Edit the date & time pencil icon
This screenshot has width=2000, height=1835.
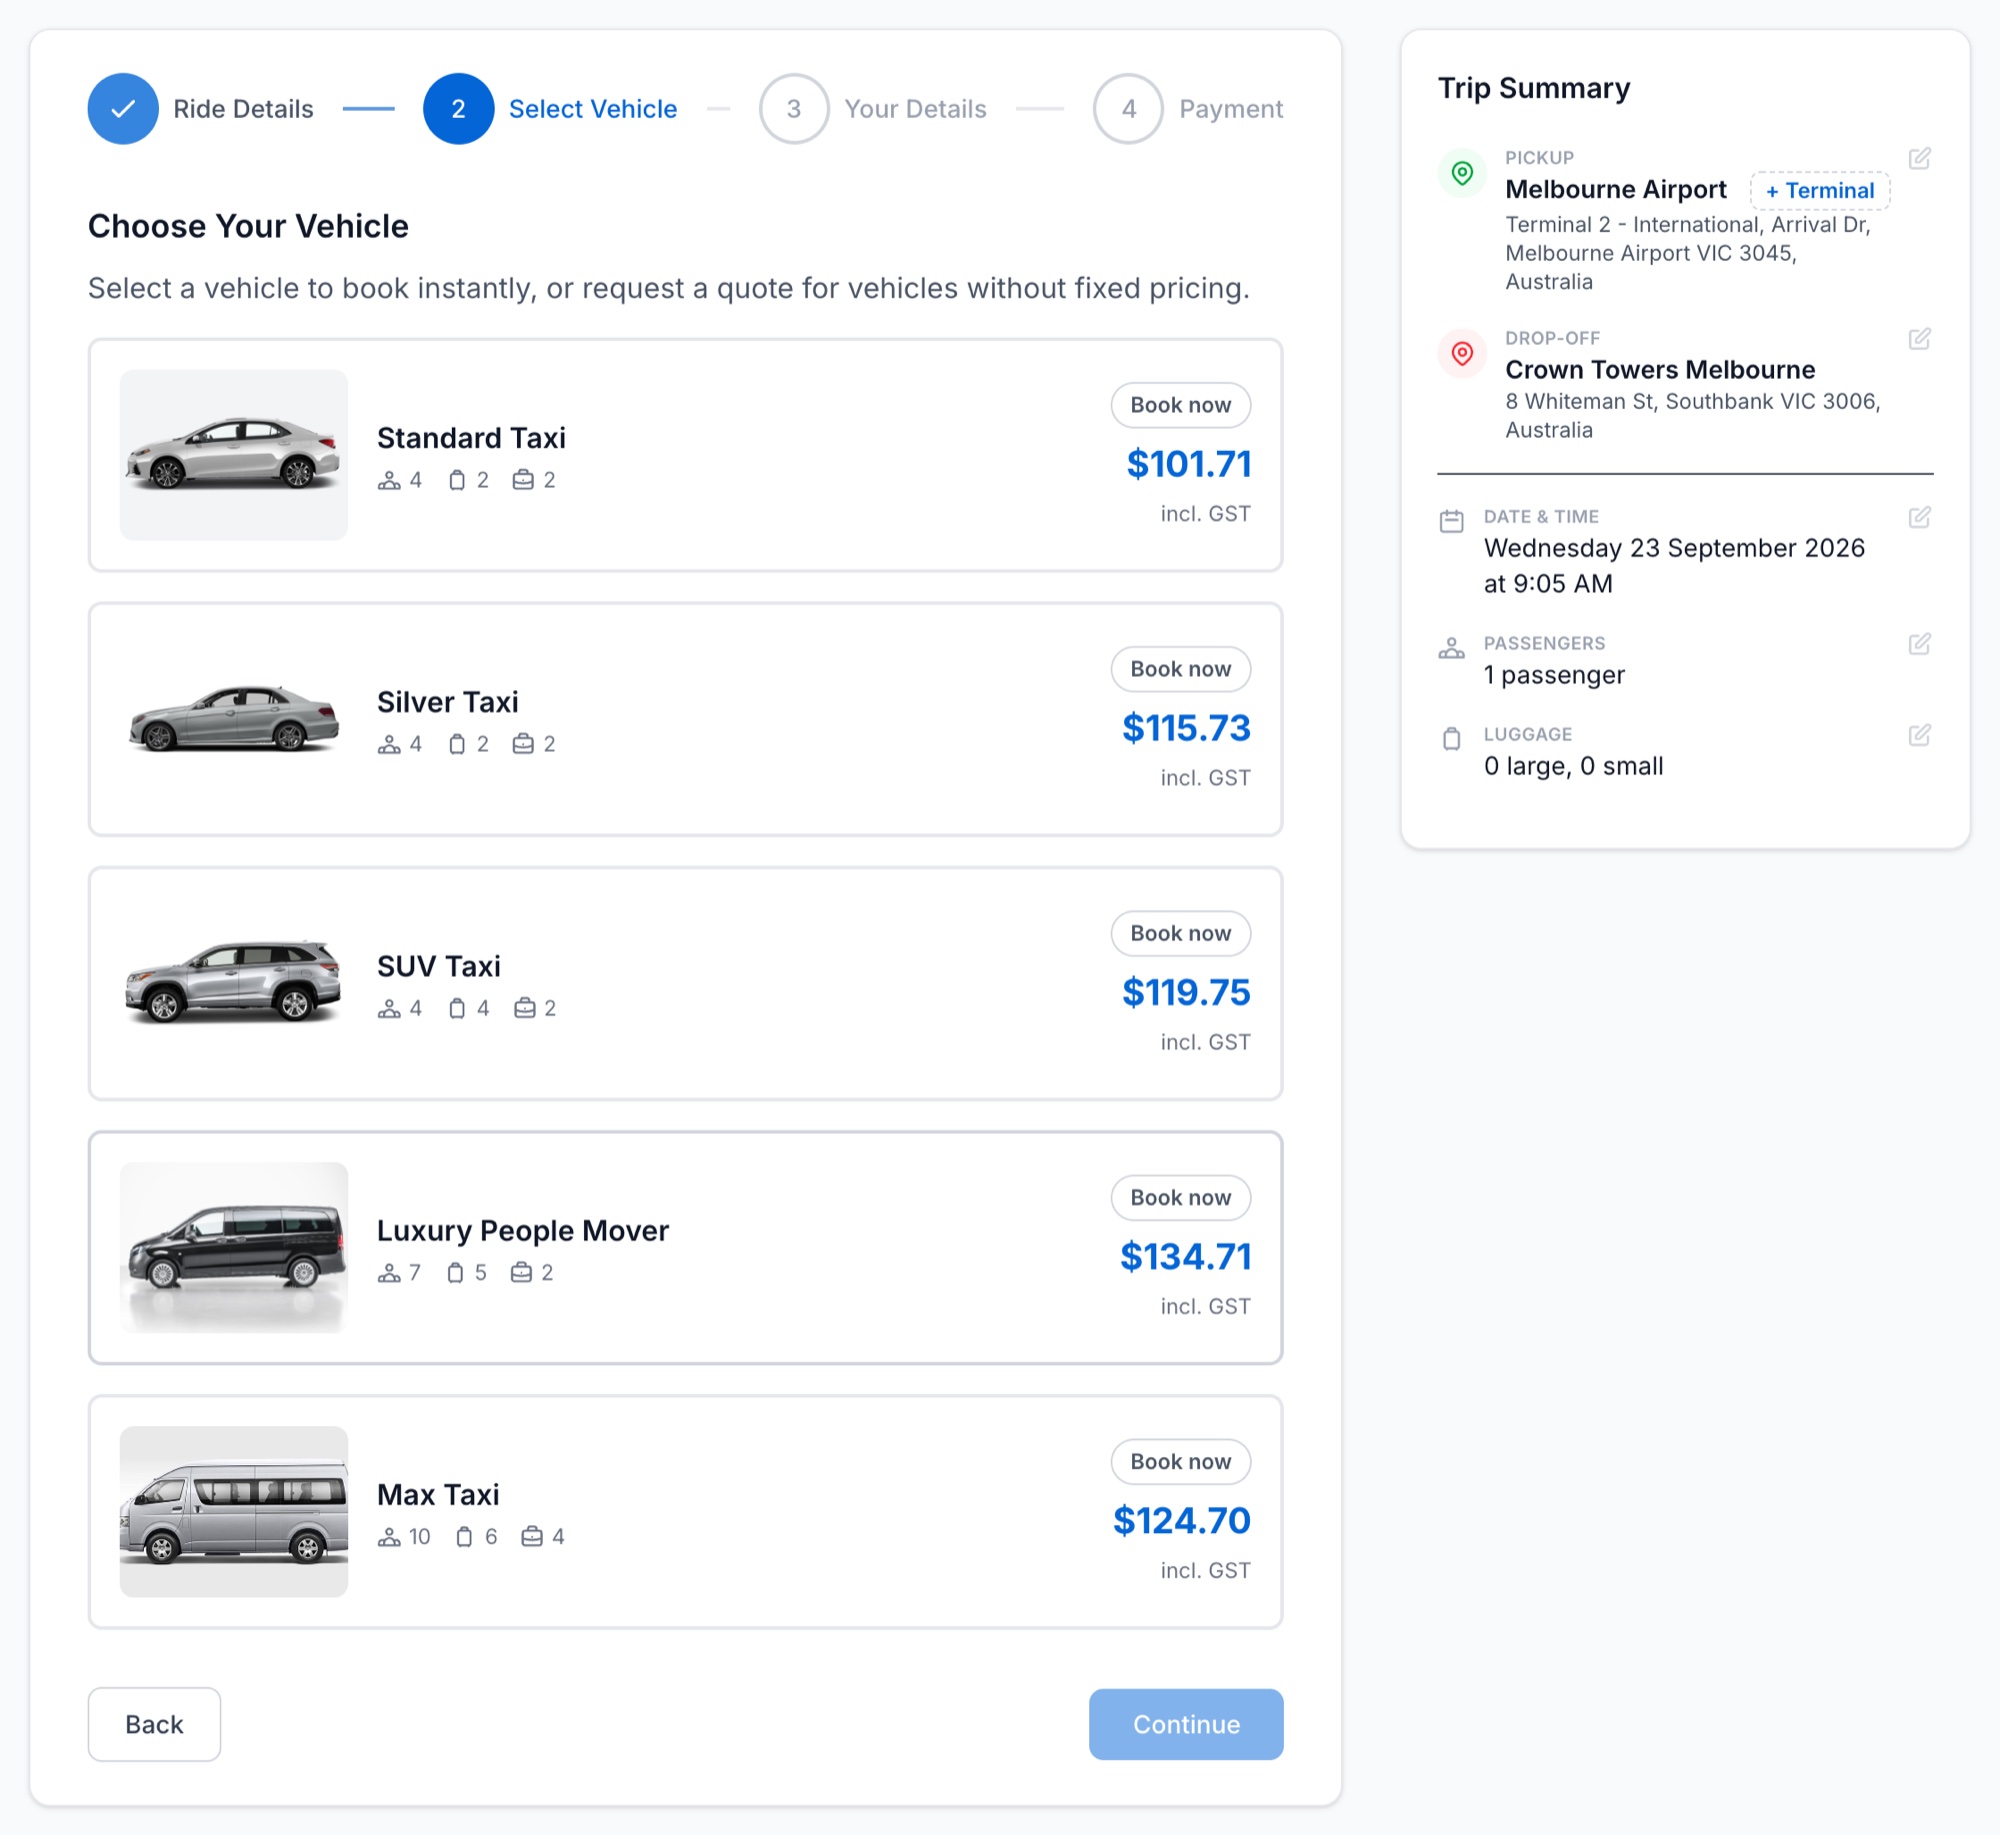point(1919,517)
